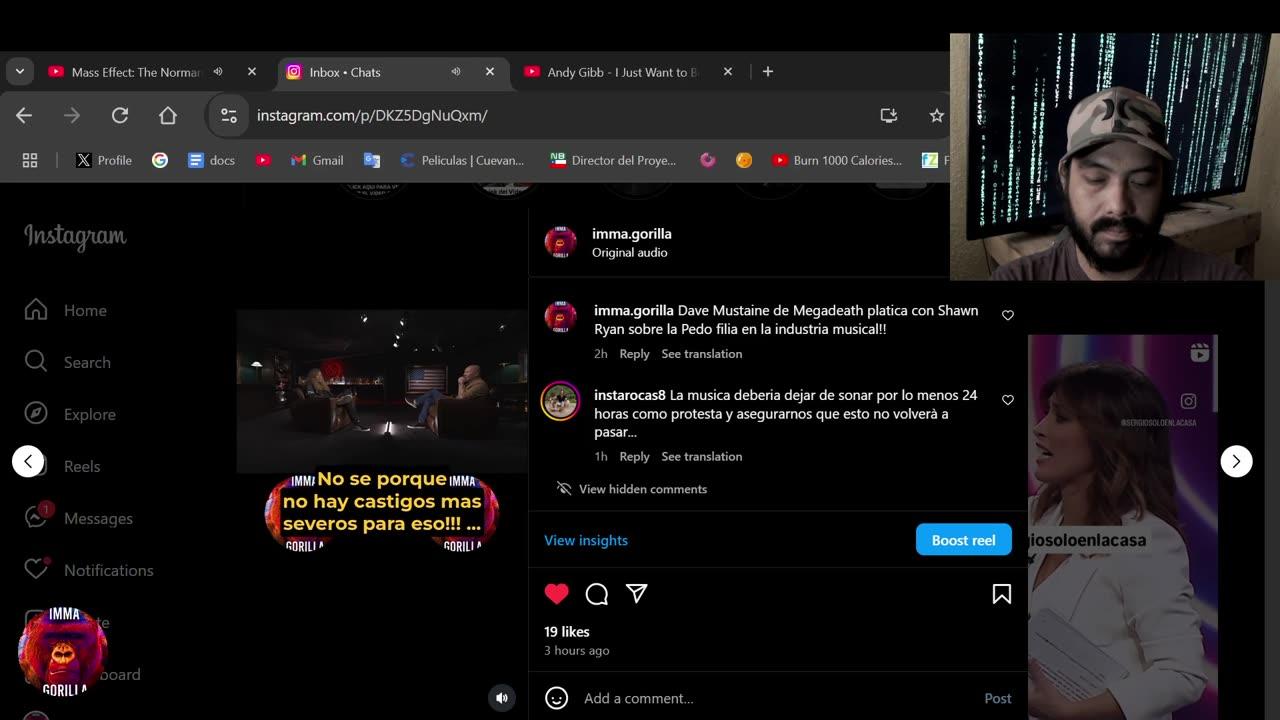This screenshot has height=720, width=1280.
Task: Install app icon in address bar
Action: [889, 116]
